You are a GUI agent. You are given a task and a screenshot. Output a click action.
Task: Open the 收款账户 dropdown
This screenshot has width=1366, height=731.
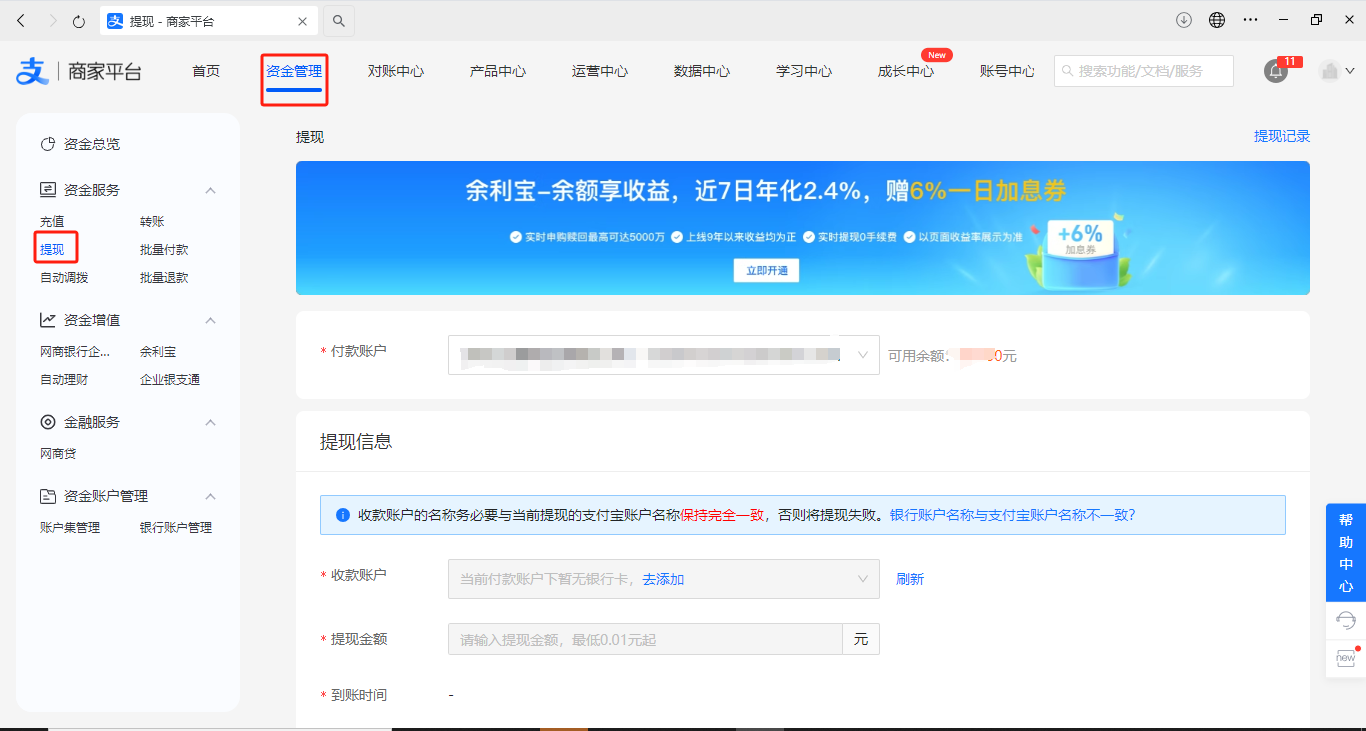tap(664, 579)
